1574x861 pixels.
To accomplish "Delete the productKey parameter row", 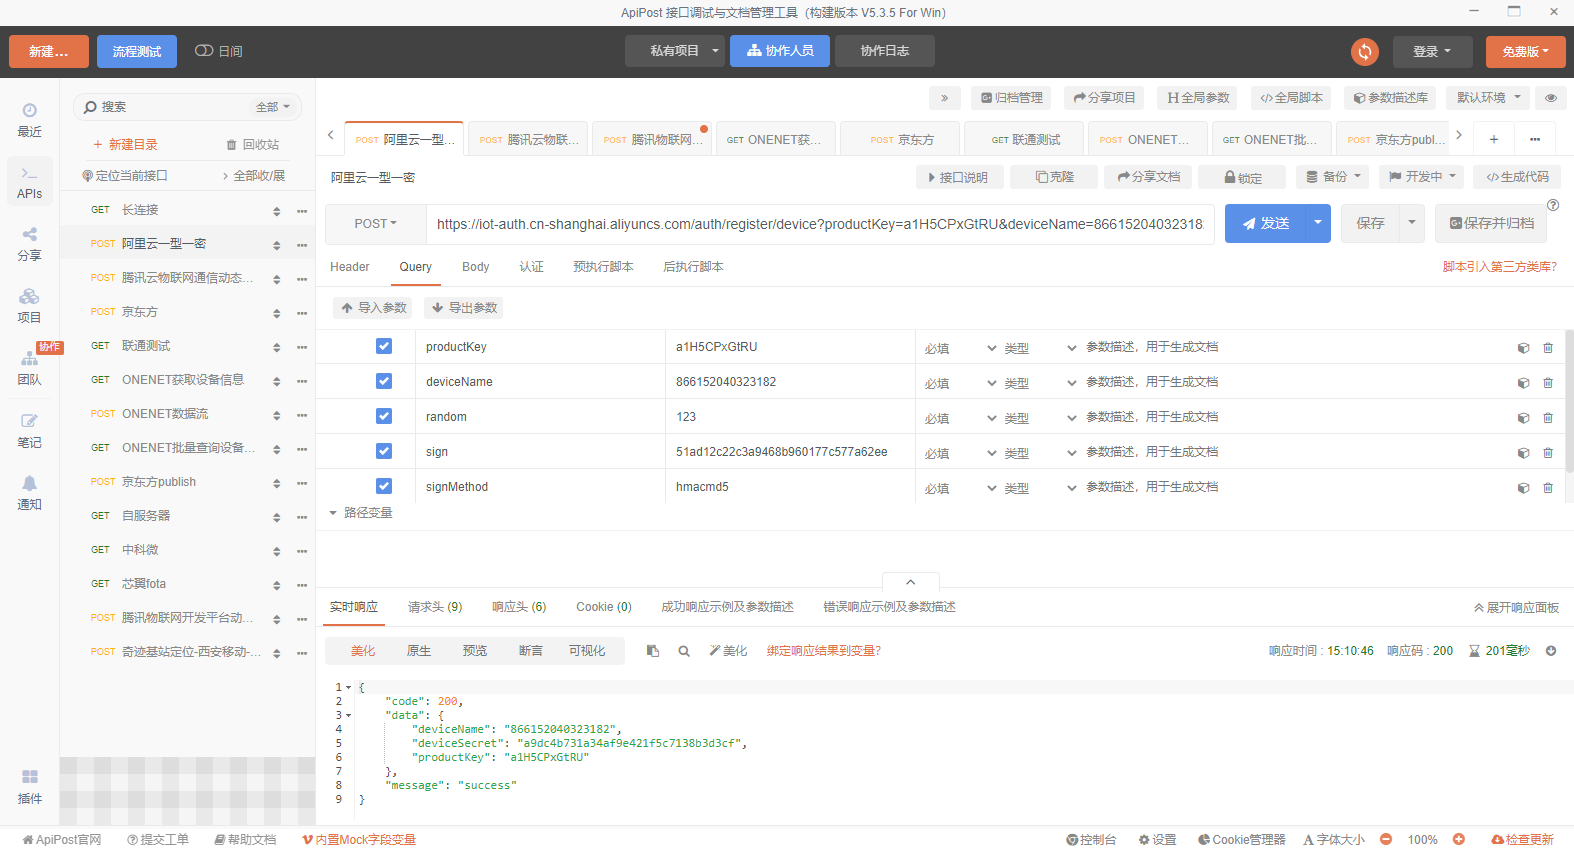I will [x=1548, y=348].
